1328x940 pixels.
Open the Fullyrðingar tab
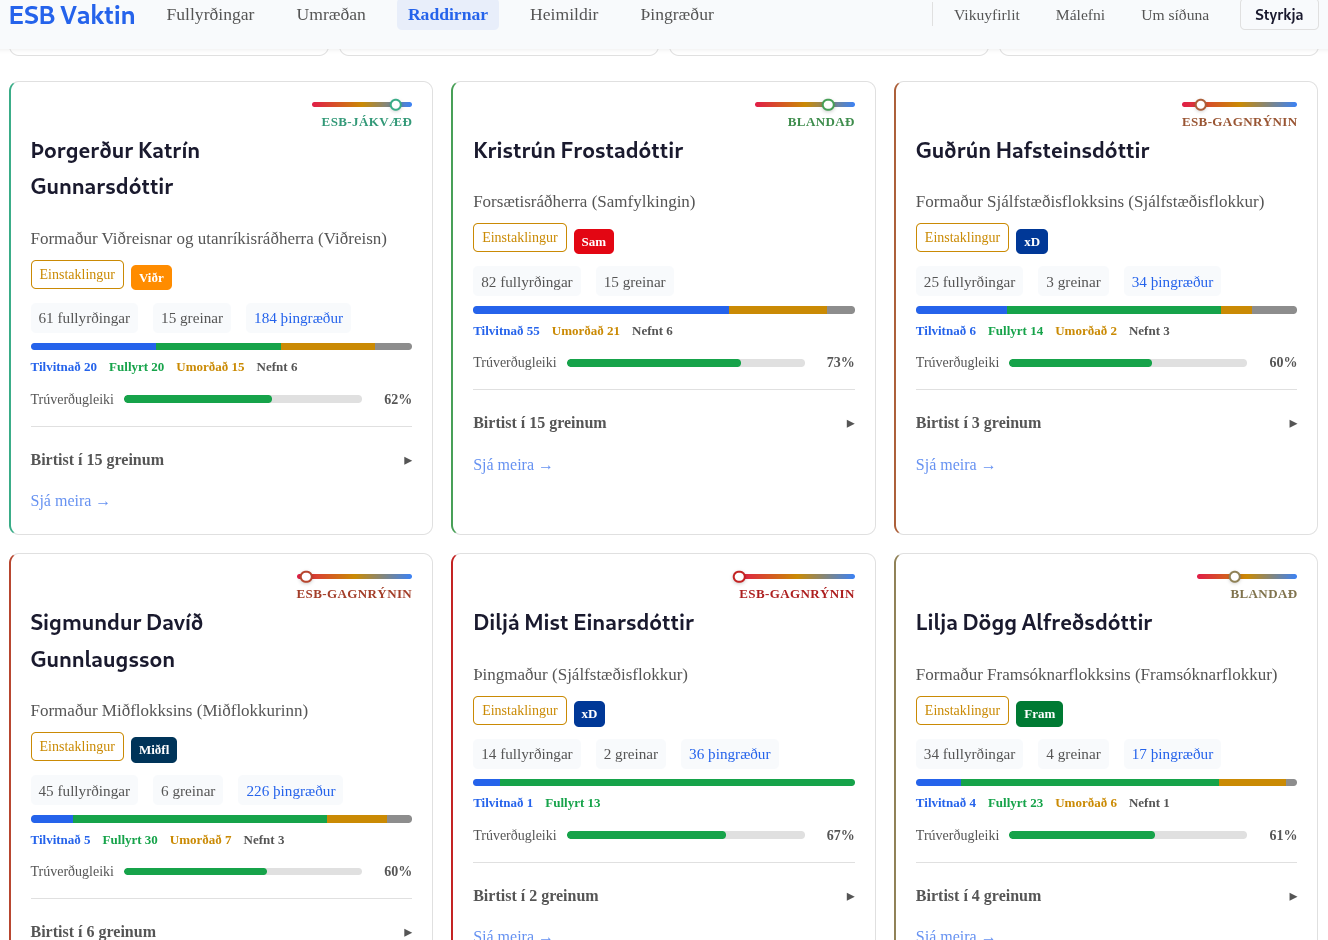(210, 15)
